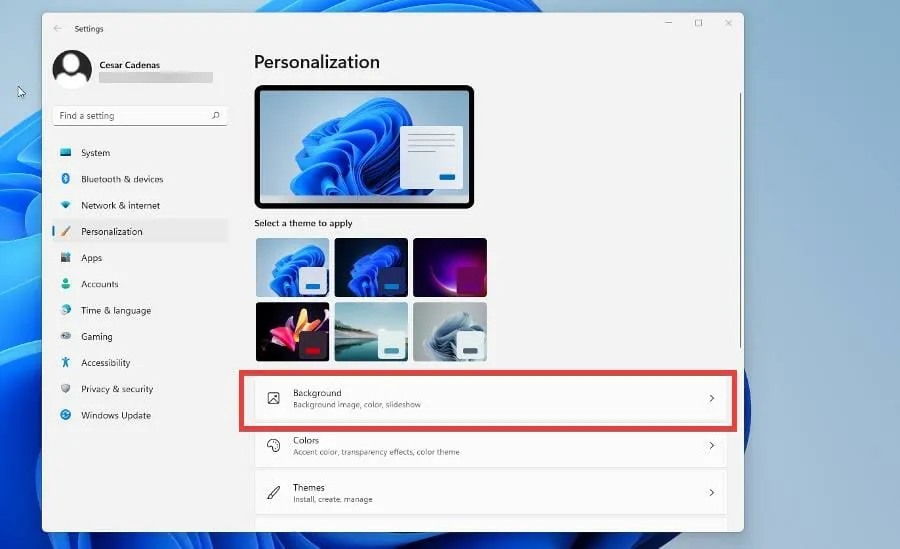
Task: Apply the purple glow dark theme
Action: [x=450, y=267]
